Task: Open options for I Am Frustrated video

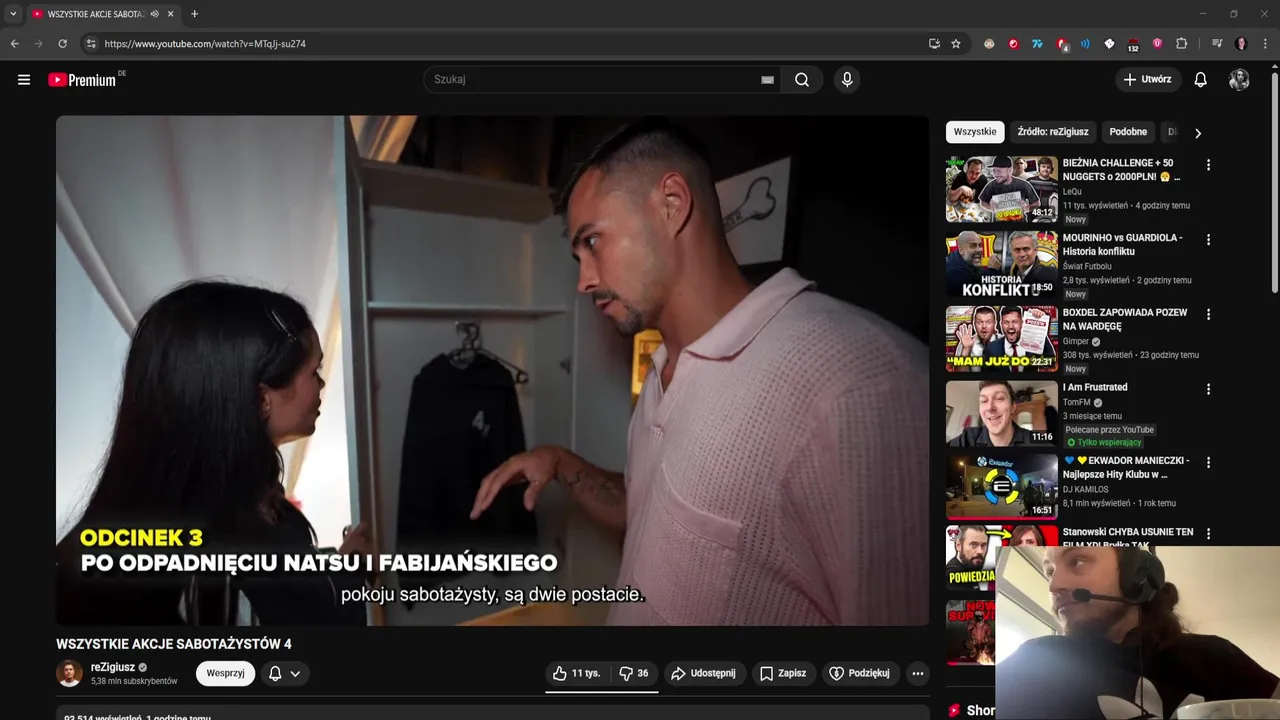Action: [1208, 389]
